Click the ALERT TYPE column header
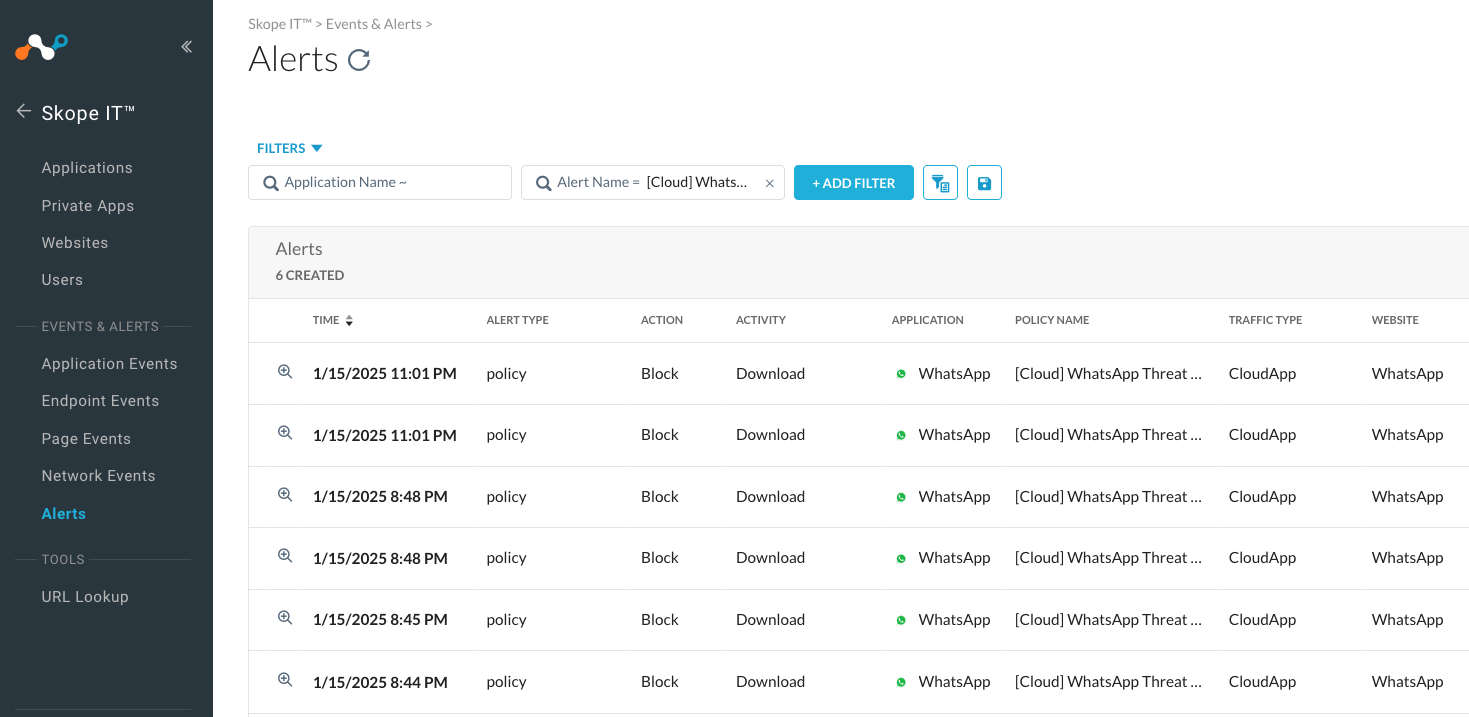This screenshot has height=717, width=1469. tap(517, 321)
